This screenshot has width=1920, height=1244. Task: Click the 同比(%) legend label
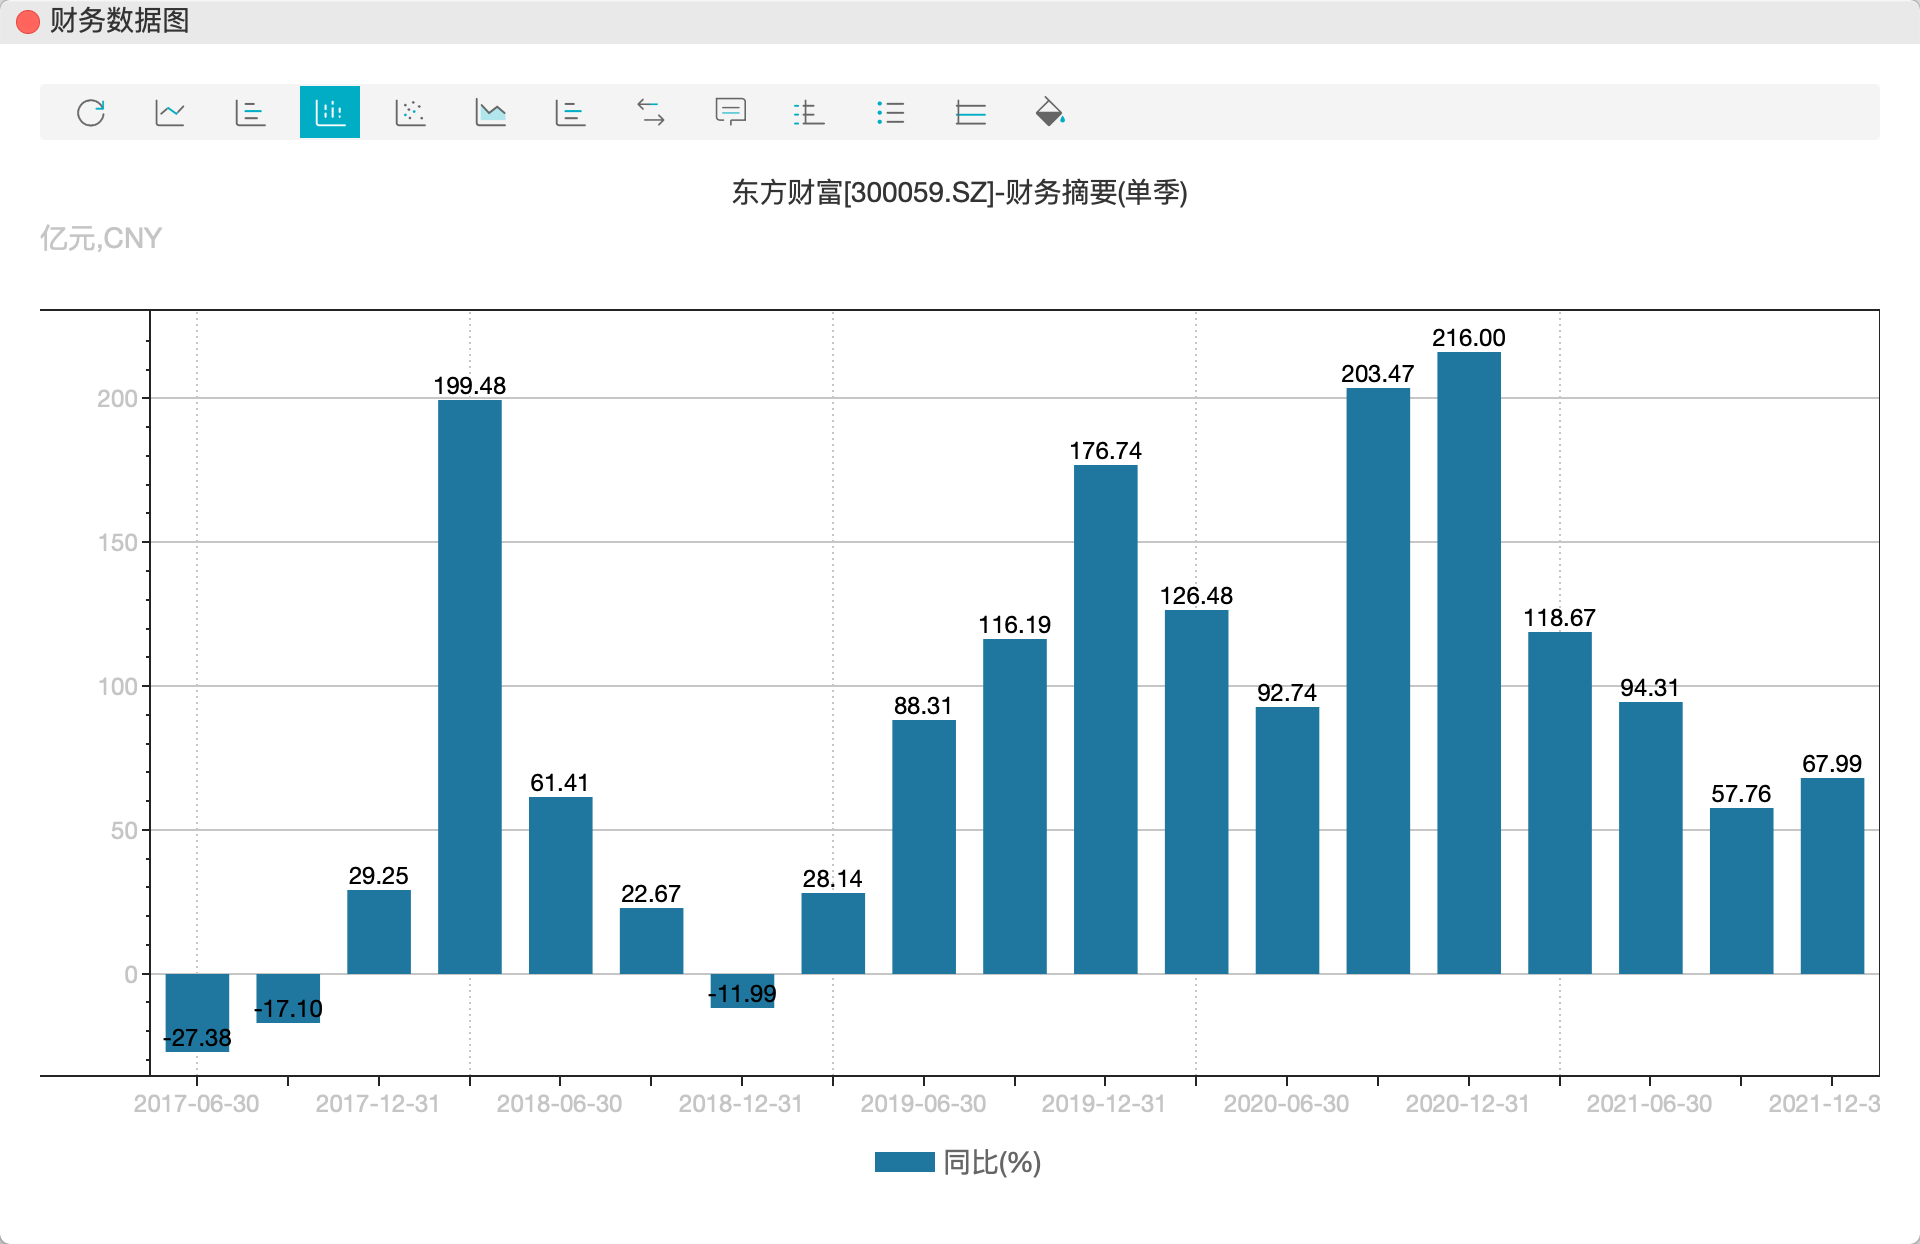click(992, 1162)
